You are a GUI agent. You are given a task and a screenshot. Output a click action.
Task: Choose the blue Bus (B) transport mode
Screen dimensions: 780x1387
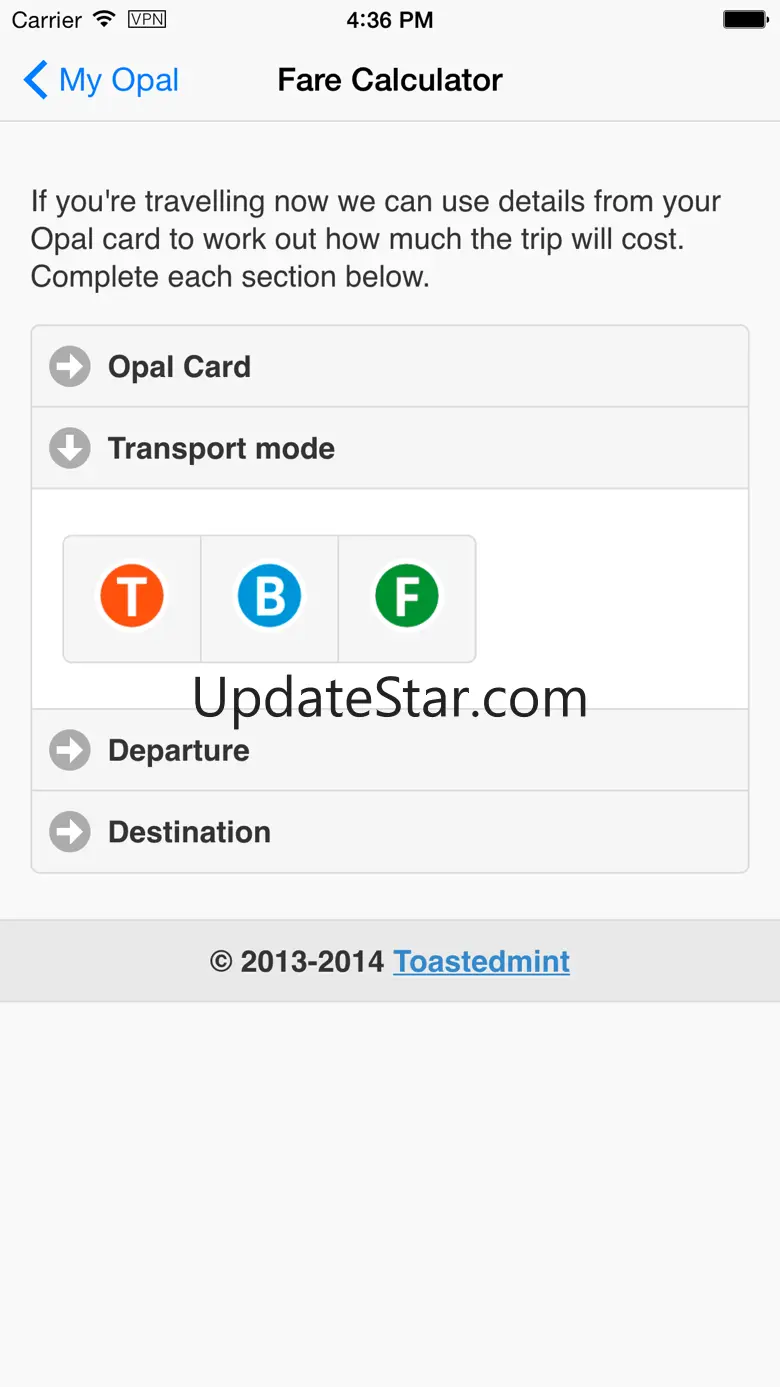269,597
